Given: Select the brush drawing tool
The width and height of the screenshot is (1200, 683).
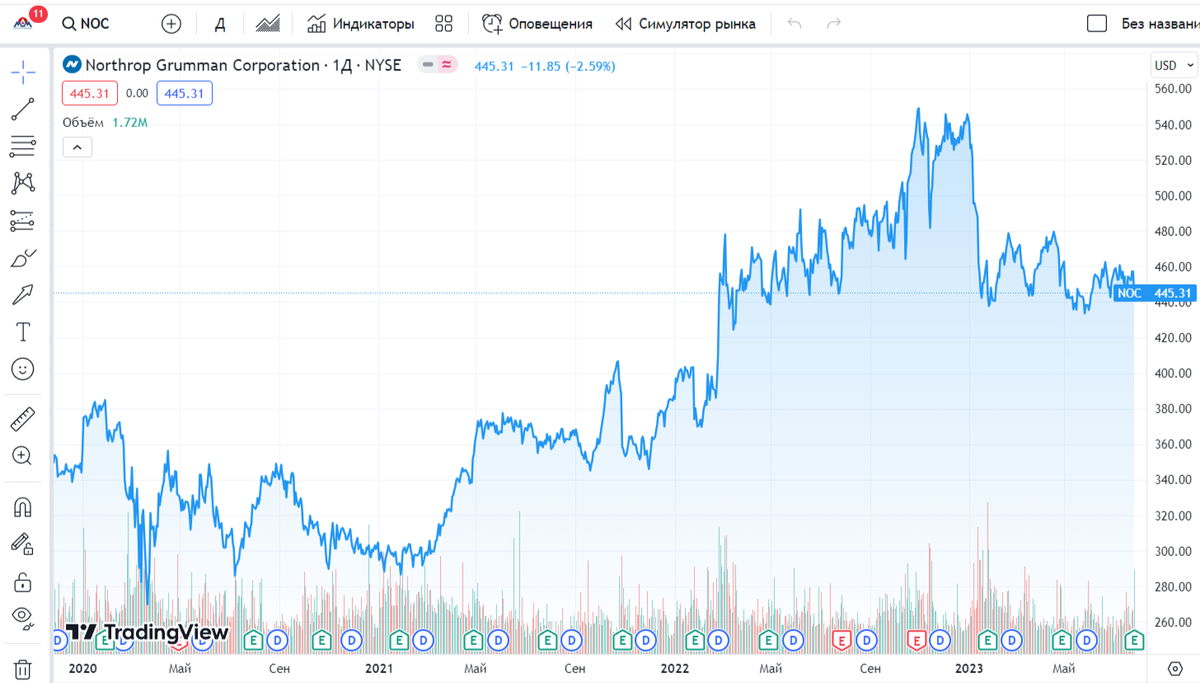Looking at the screenshot, I should (23, 258).
